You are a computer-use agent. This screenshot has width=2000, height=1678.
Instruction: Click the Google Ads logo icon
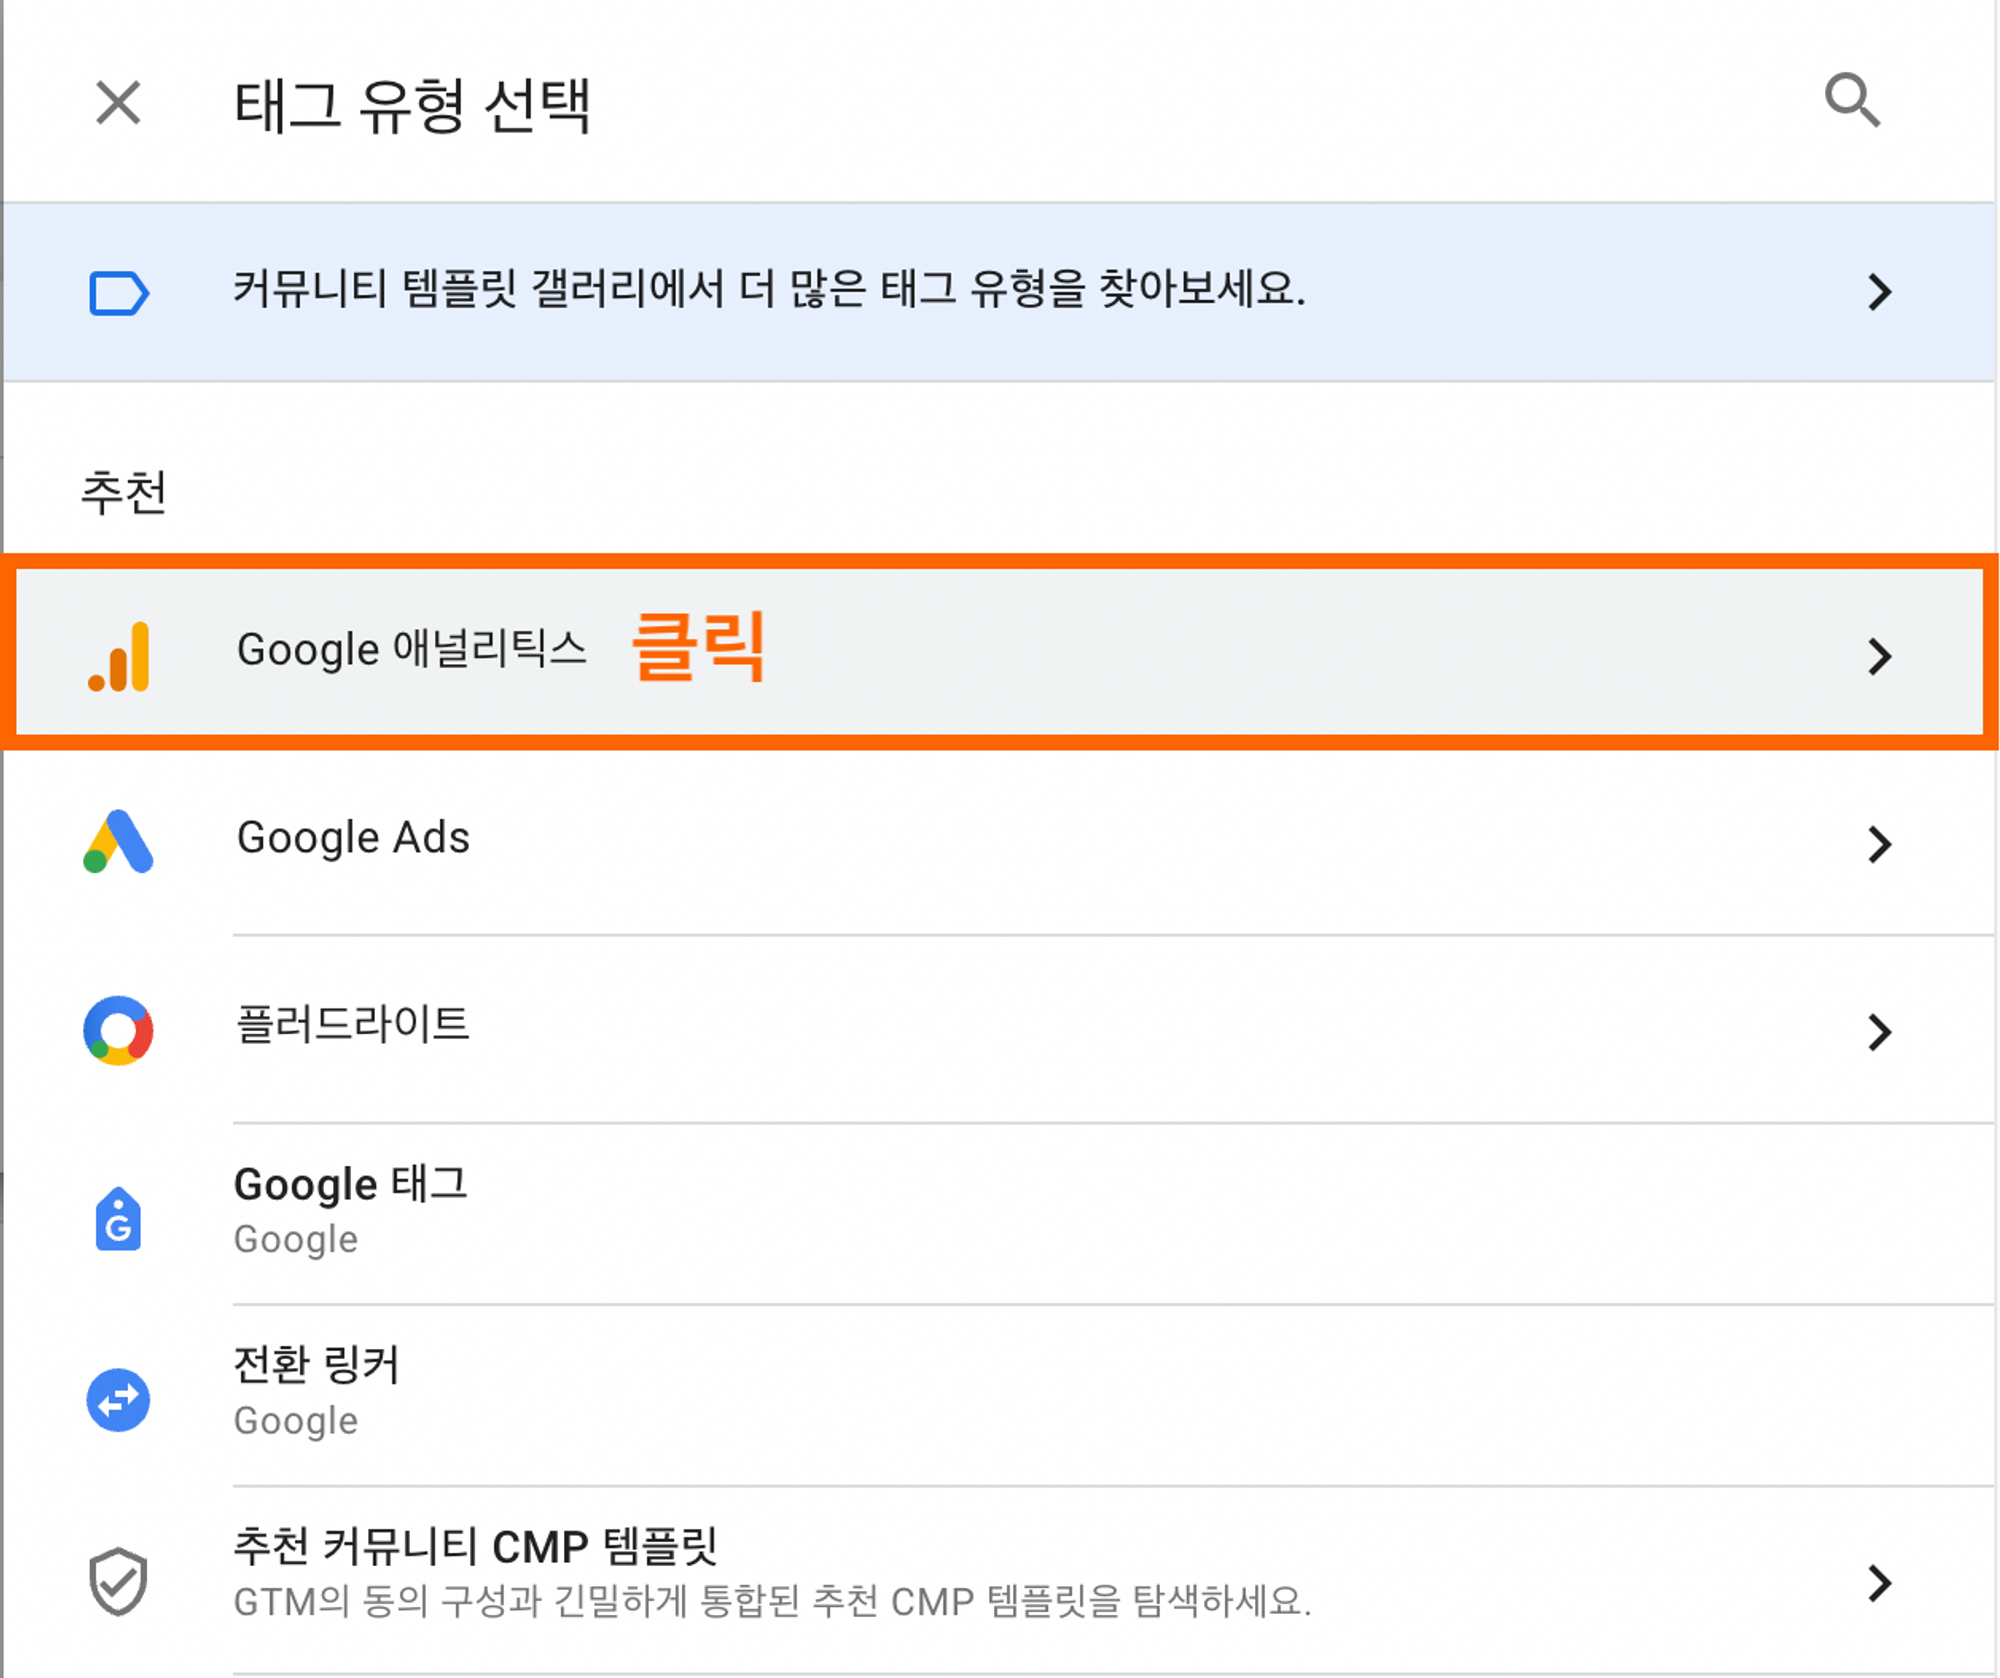(119, 842)
